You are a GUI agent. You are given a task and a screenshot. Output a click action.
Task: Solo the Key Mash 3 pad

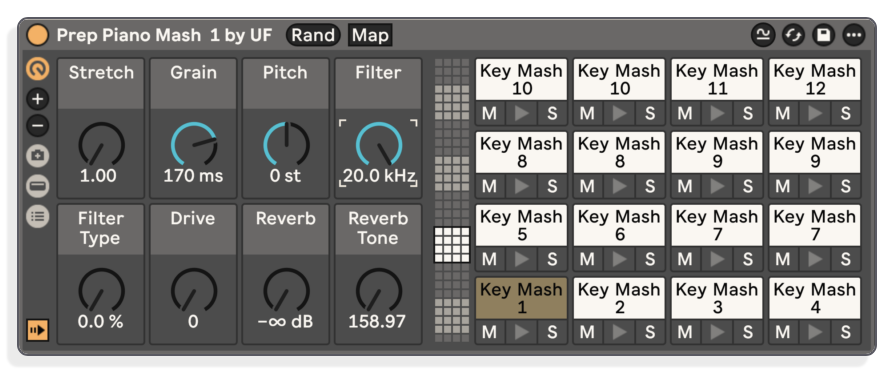(x=747, y=332)
